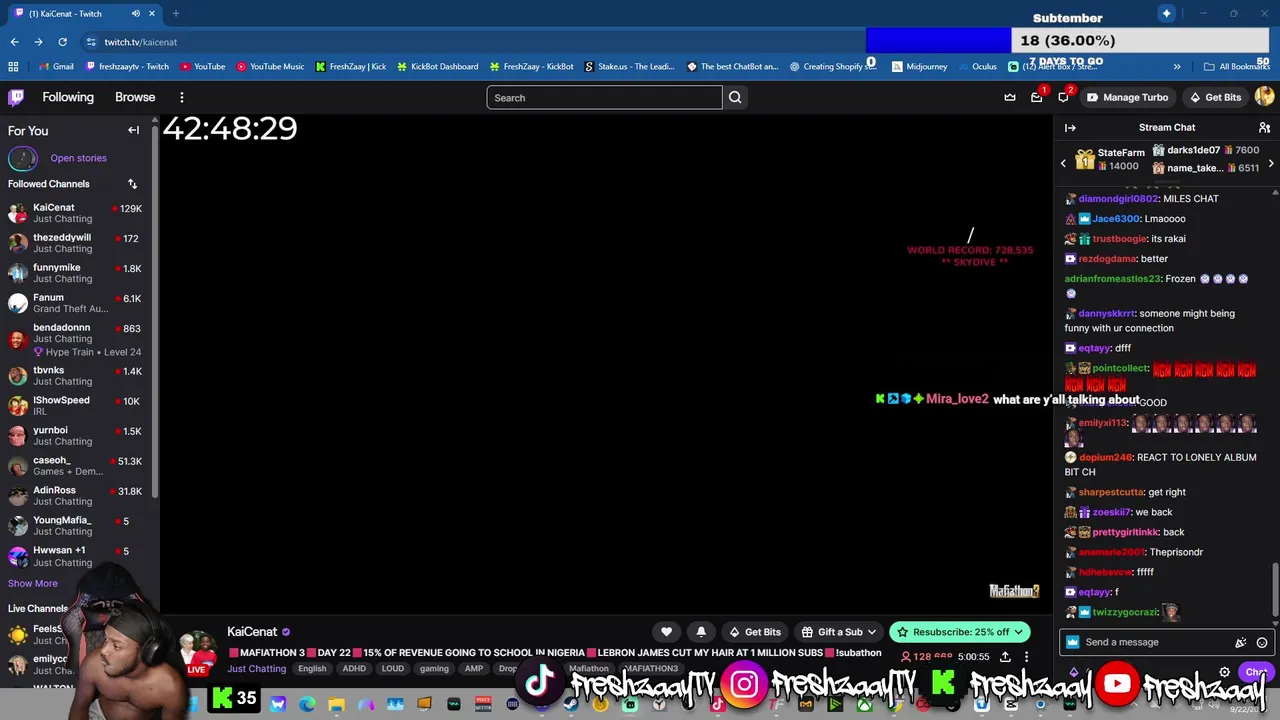Open the KickBot Dashboard bookmark
Image resolution: width=1280 pixels, height=720 pixels.
(437, 67)
